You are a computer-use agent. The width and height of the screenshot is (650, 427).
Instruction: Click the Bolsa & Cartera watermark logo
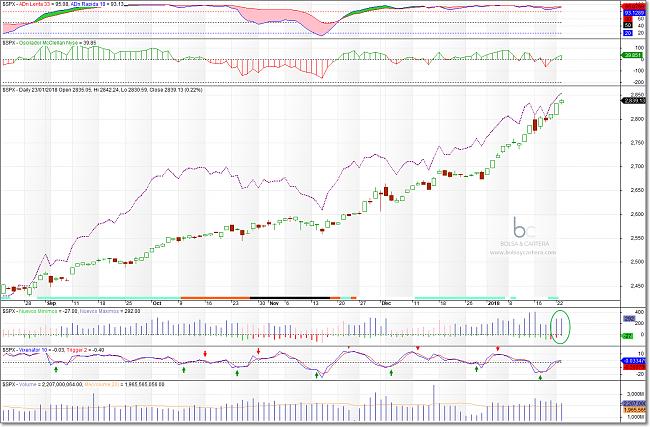[x=517, y=230]
